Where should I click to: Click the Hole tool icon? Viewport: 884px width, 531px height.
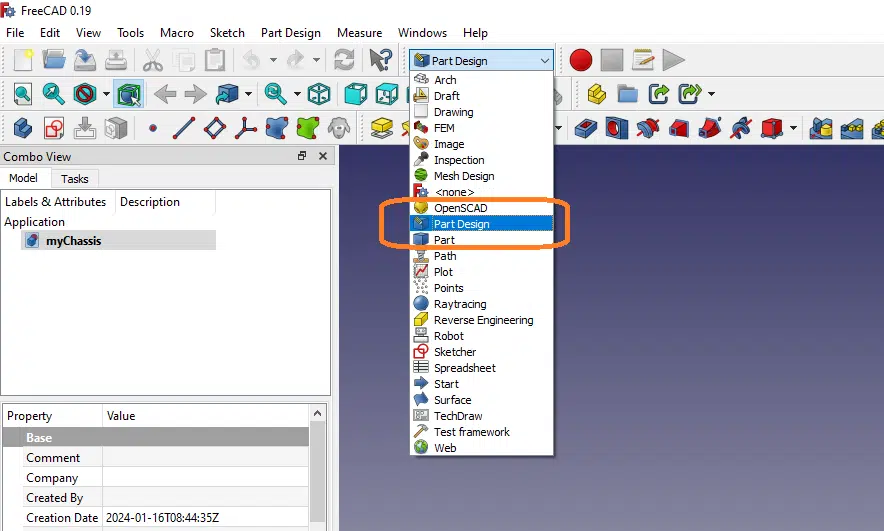point(617,129)
